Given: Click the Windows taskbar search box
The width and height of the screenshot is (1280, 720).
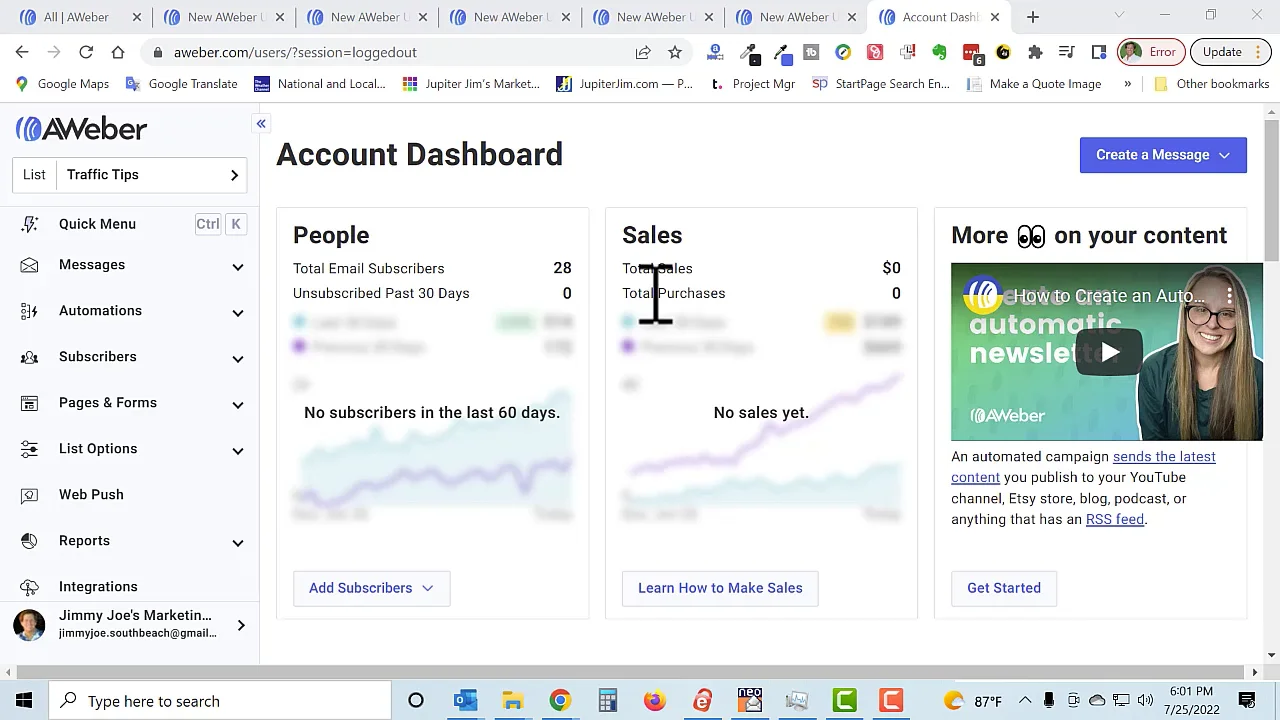Looking at the screenshot, I should pos(222,701).
